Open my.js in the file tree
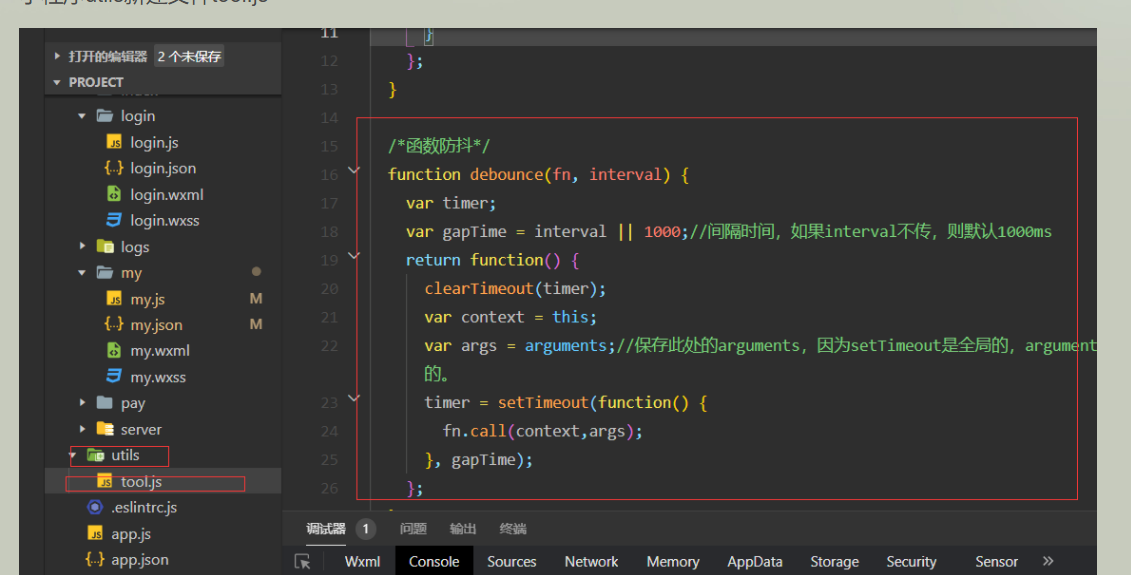 (148, 299)
